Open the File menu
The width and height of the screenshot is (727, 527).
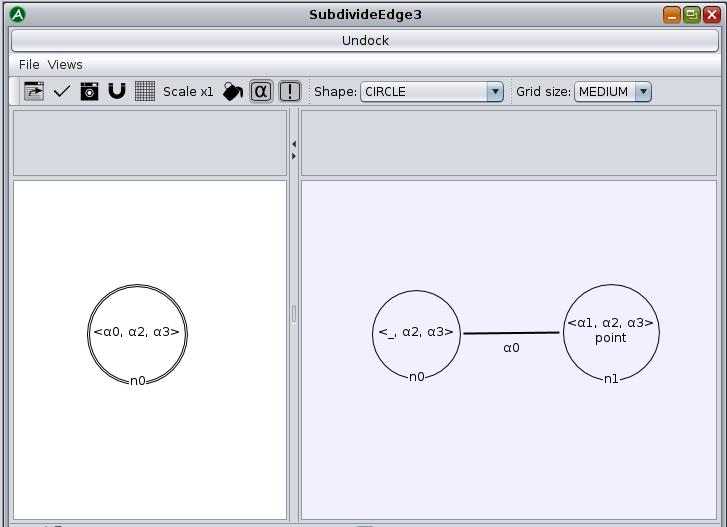[x=29, y=64]
